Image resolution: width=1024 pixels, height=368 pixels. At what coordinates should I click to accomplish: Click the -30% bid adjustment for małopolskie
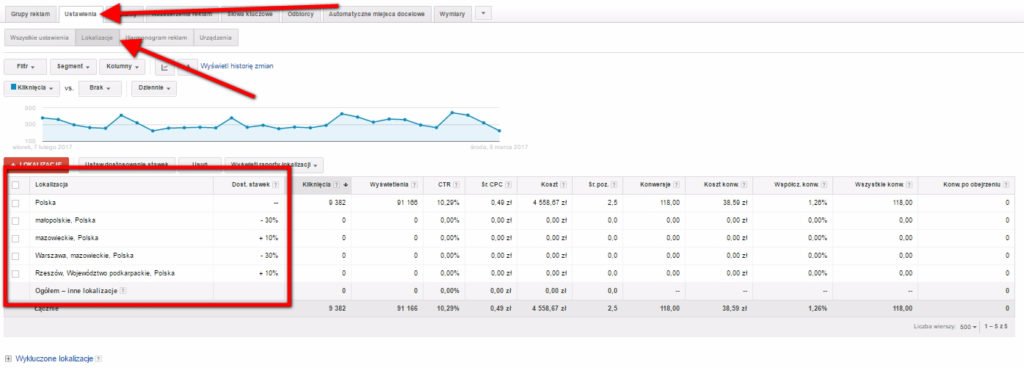269,221
